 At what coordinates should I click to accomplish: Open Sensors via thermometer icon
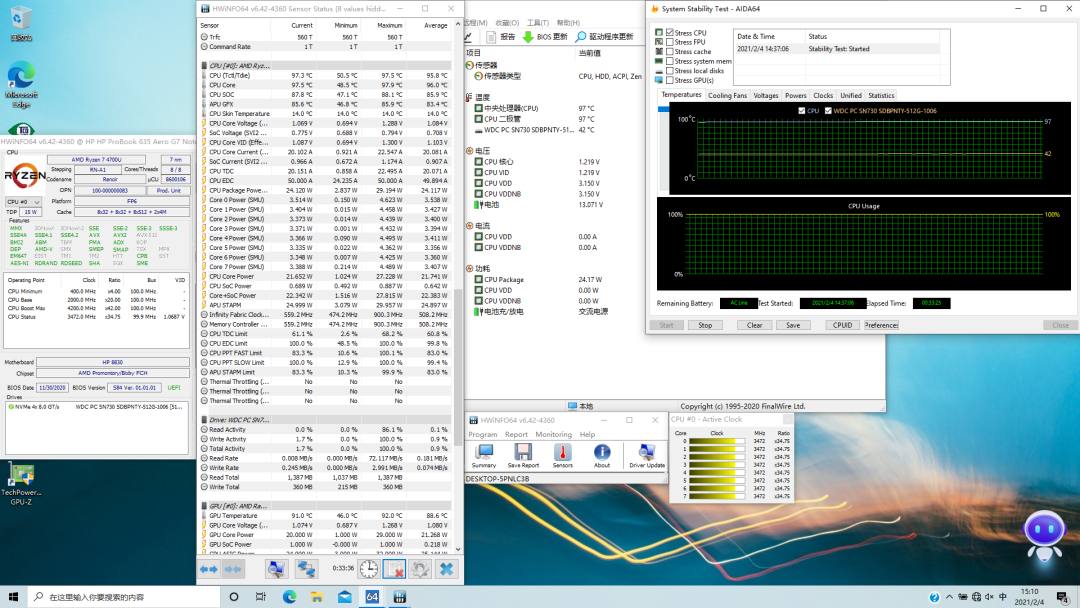coord(563,455)
